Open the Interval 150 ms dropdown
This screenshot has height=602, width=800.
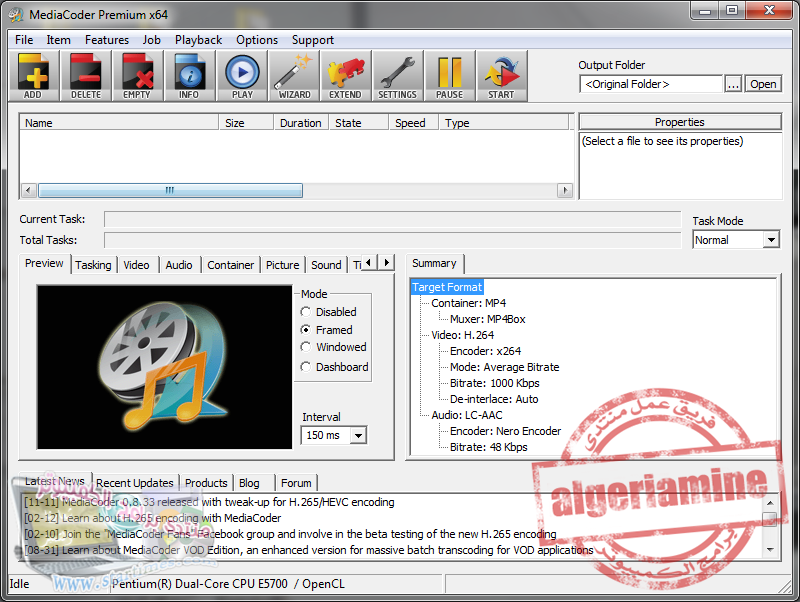(x=358, y=435)
